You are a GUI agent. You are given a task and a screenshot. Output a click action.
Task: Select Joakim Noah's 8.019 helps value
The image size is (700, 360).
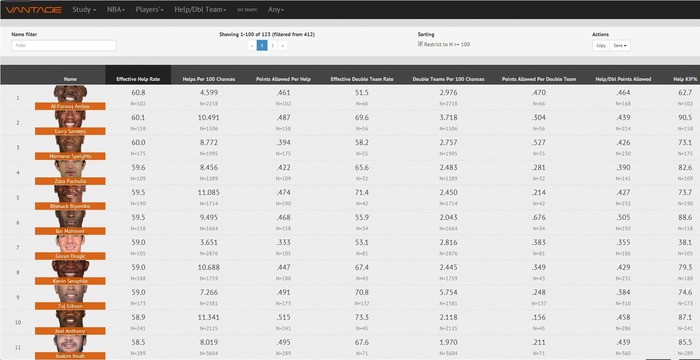208,343
